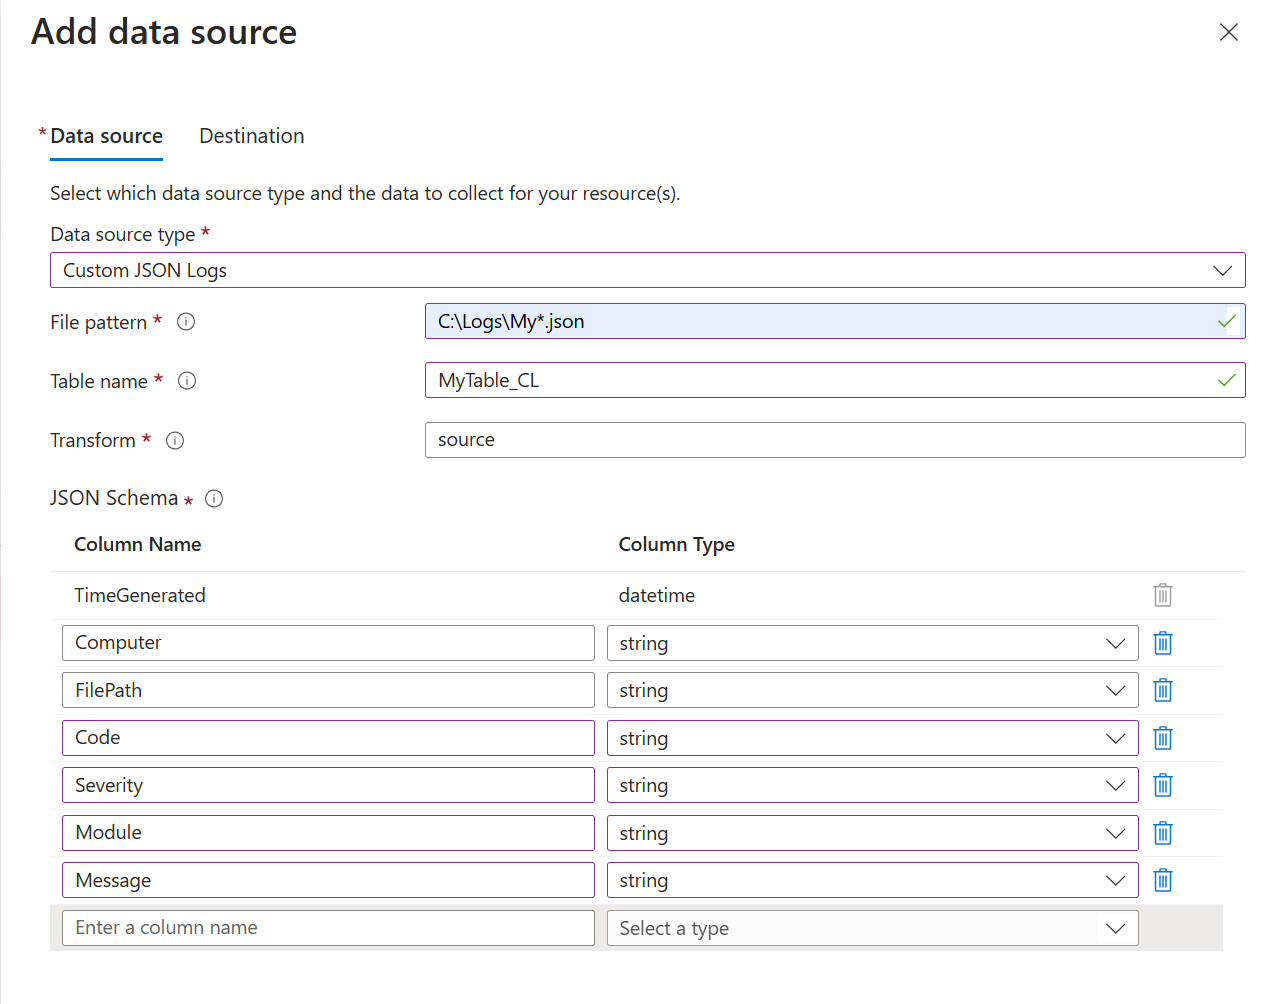Image resolution: width=1281 pixels, height=1004 pixels.
Task: Switch to the Destination tab
Action: pyautogui.click(x=251, y=136)
